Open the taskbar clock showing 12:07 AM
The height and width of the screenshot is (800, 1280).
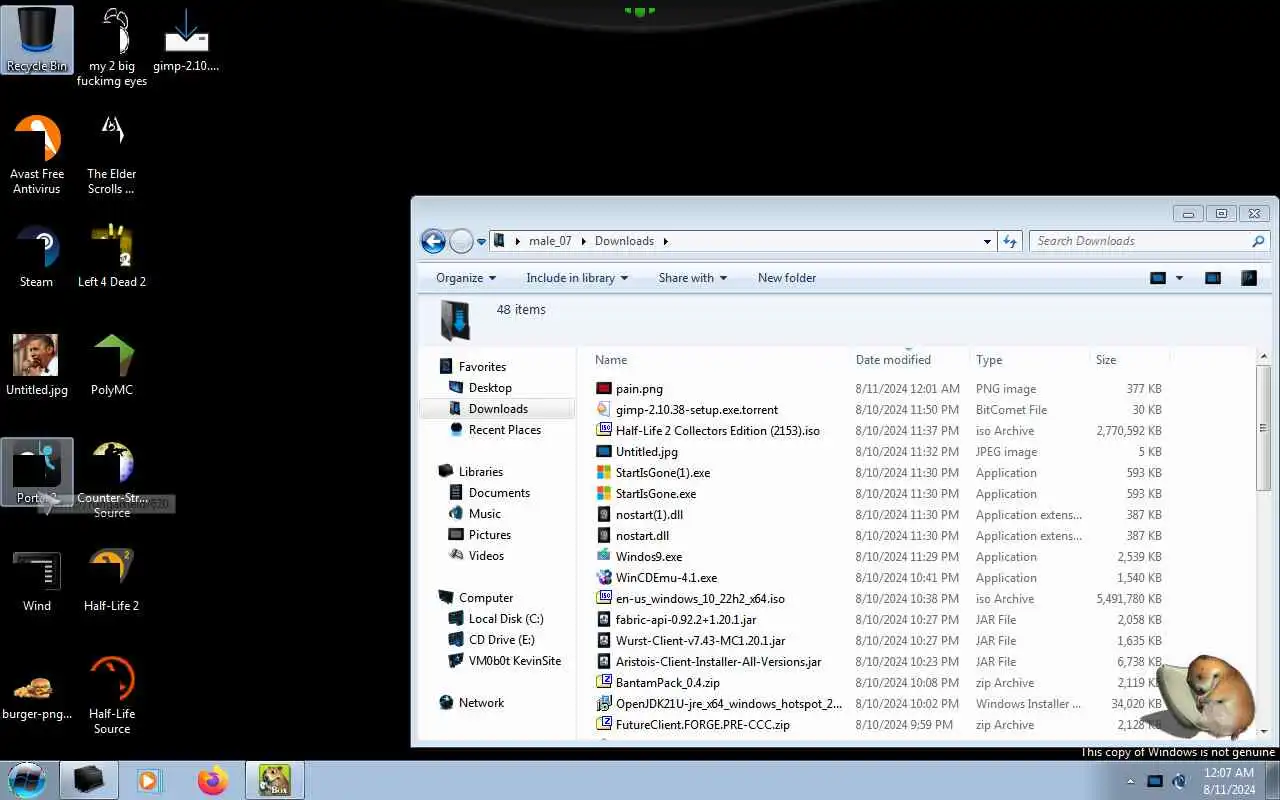click(1229, 781)
